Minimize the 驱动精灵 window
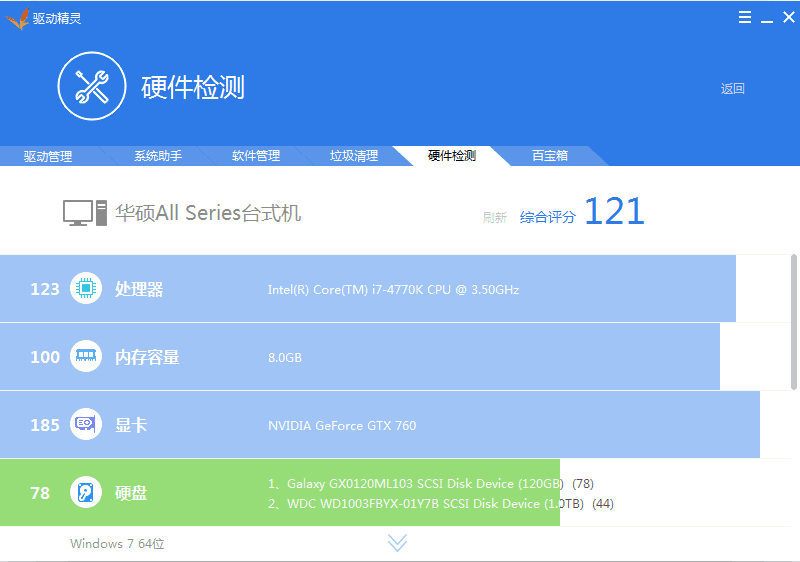Image resolution: width=800 pixels, height=562 pixels. 767,21
